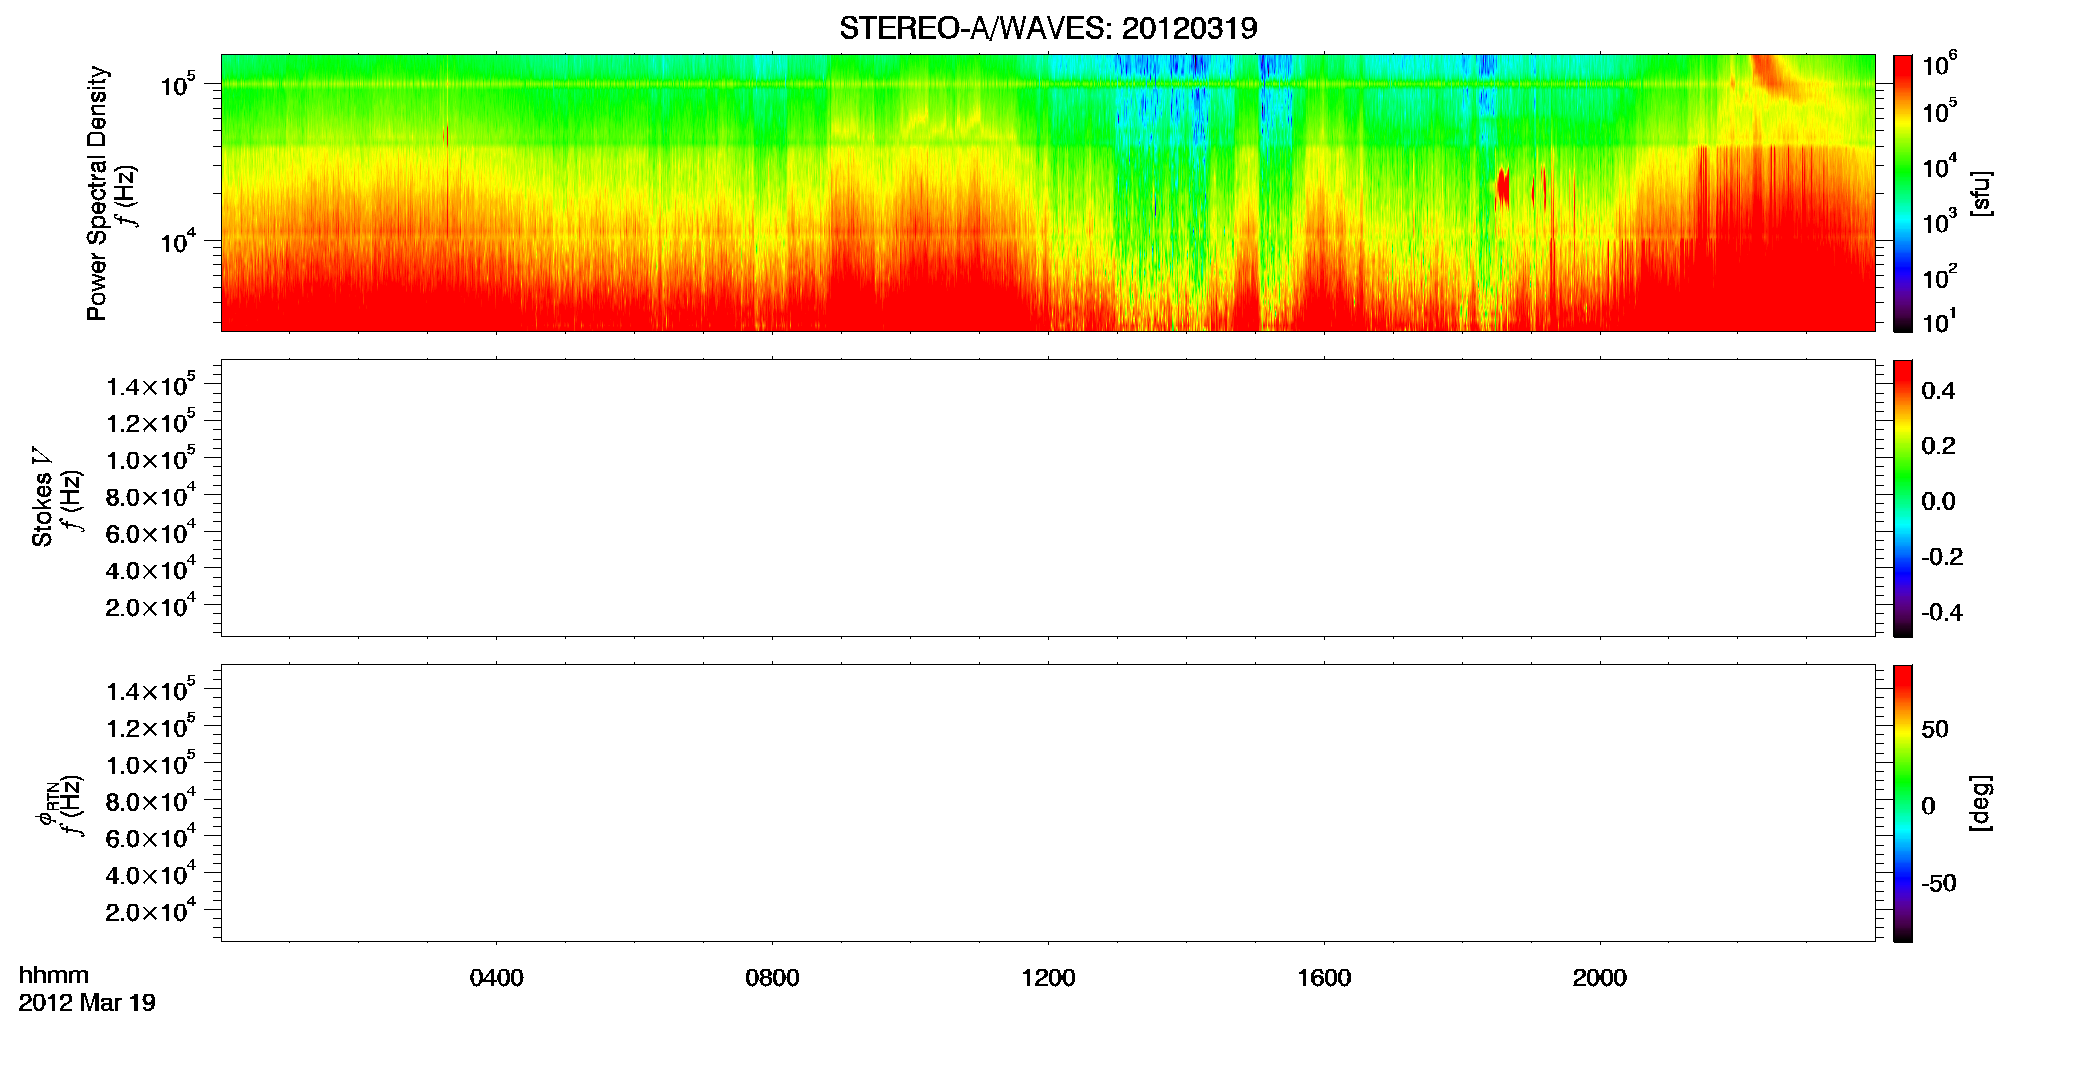This screenshot has width=2096, height=1080.
Task: Click the 1600 time tick label
Action: click(1324, 978)
